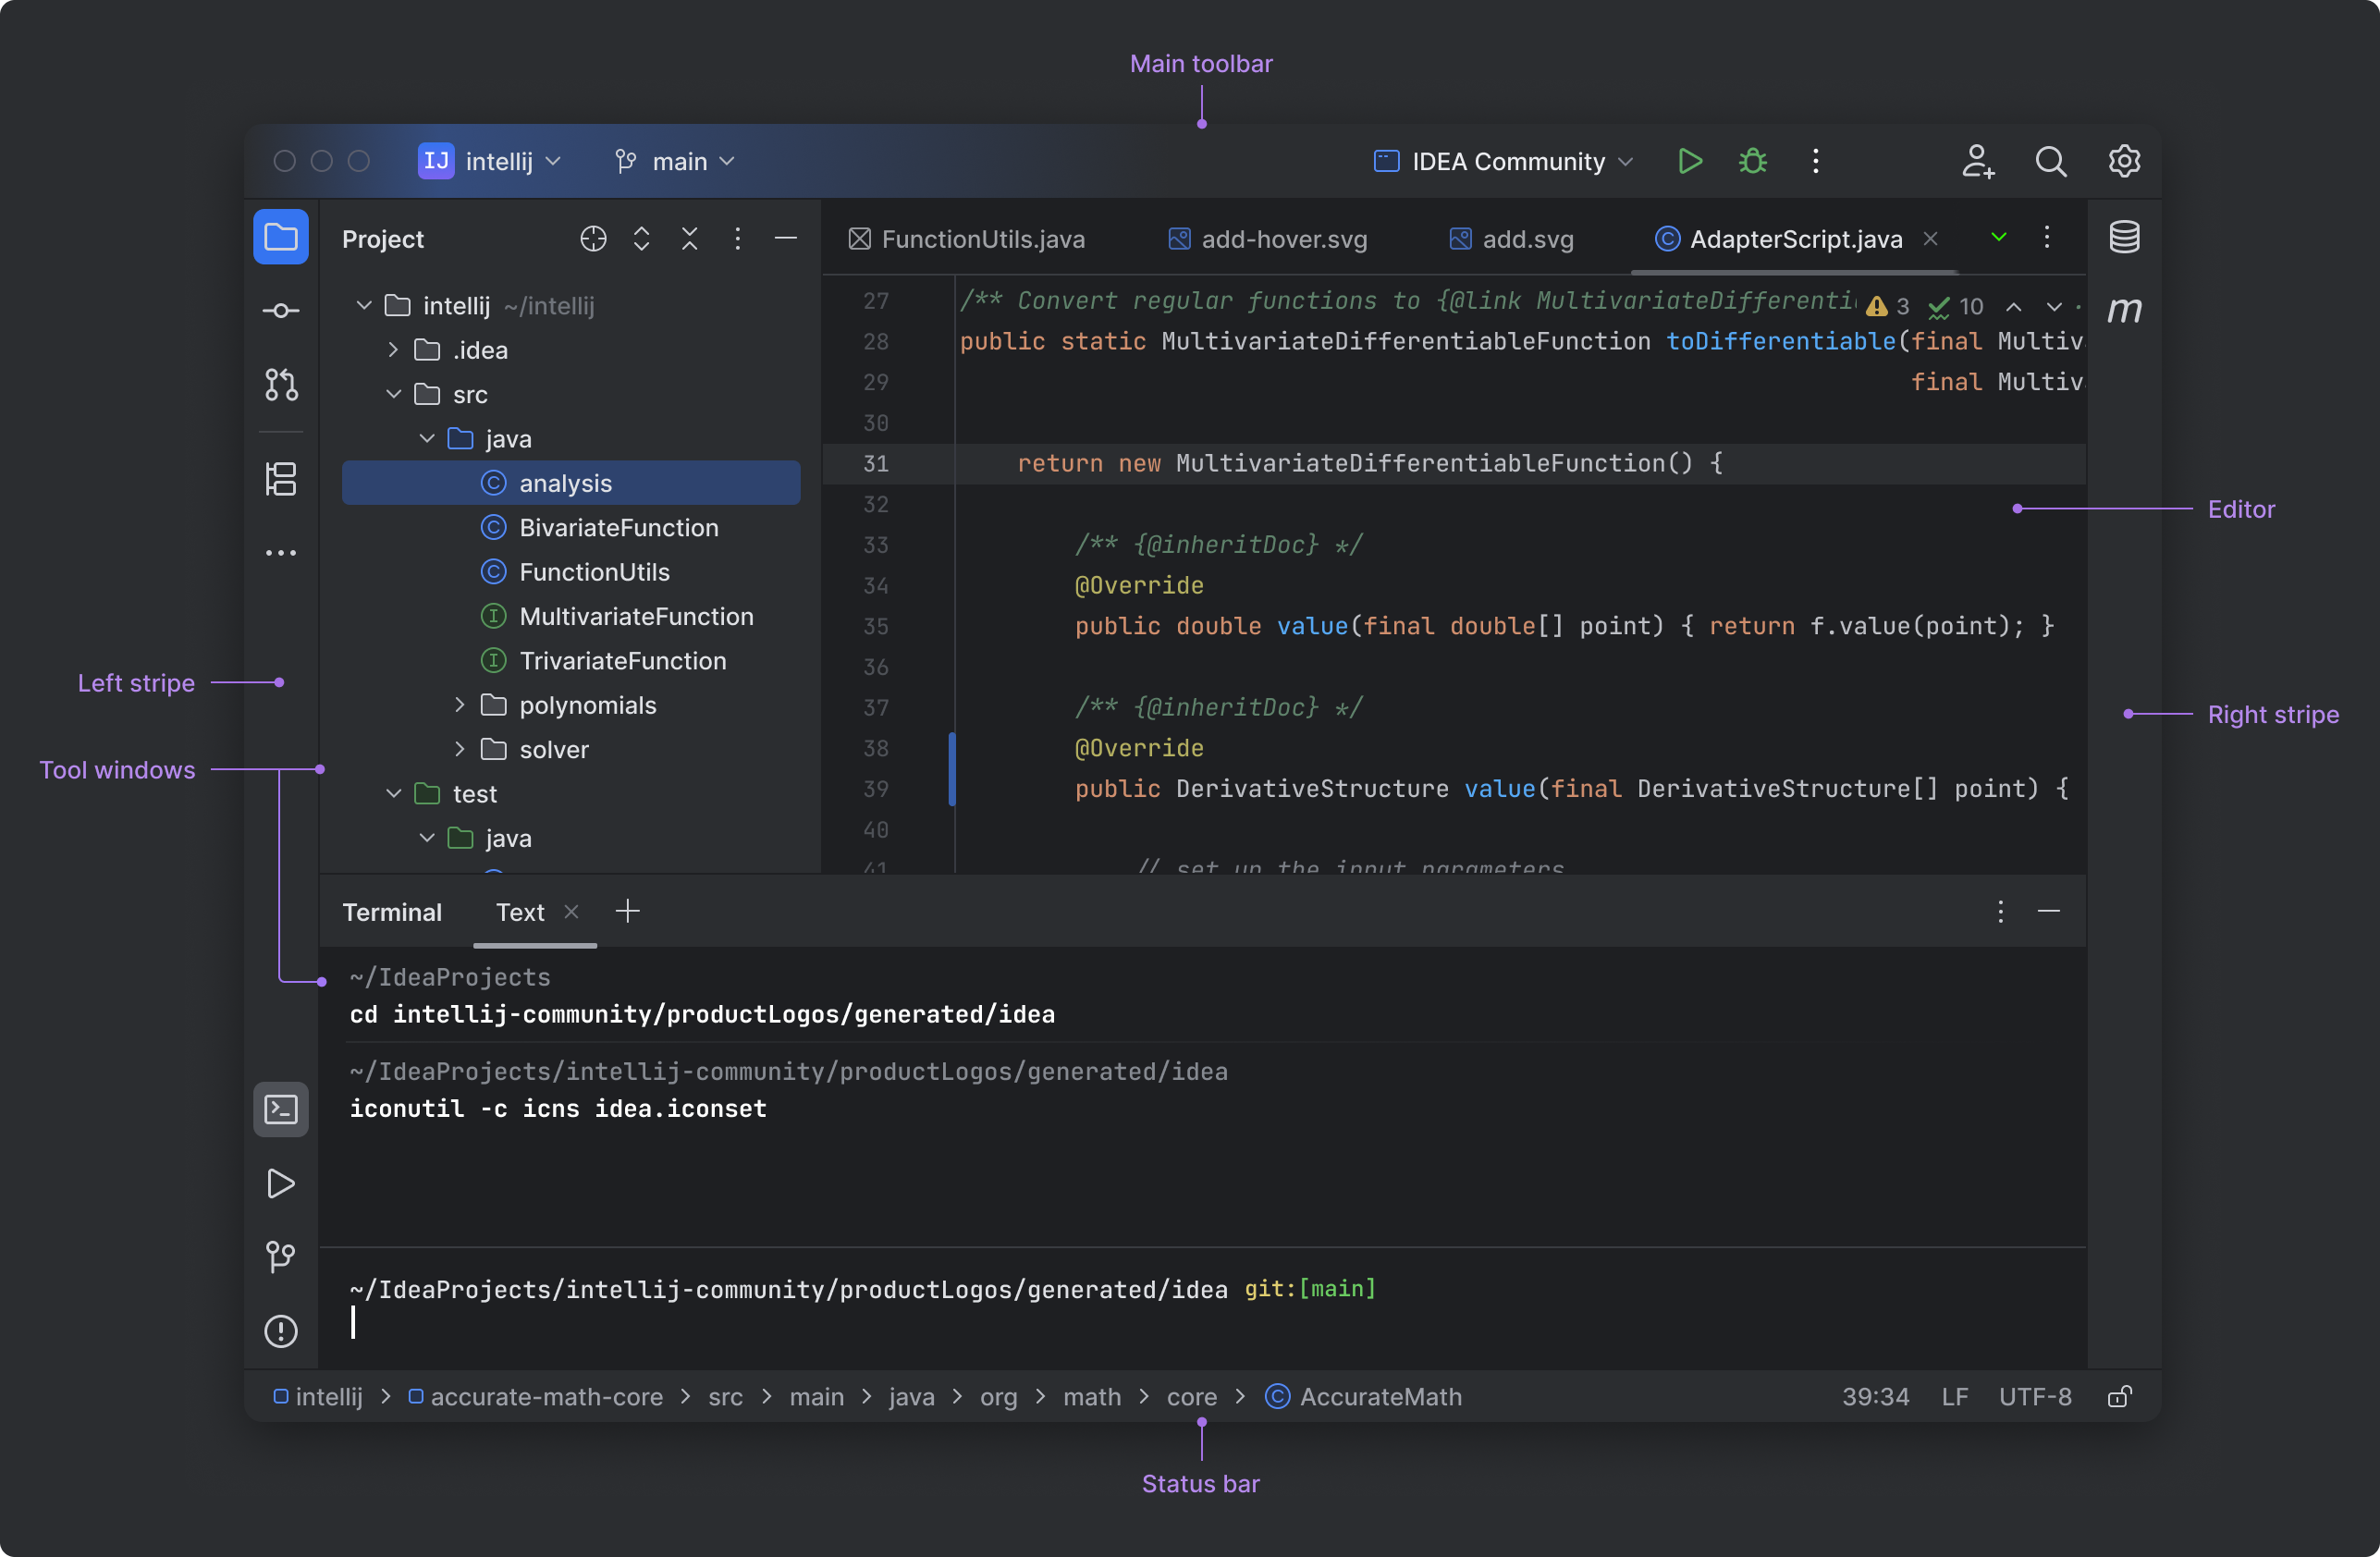Collapse the src folder

coord(392,394)
